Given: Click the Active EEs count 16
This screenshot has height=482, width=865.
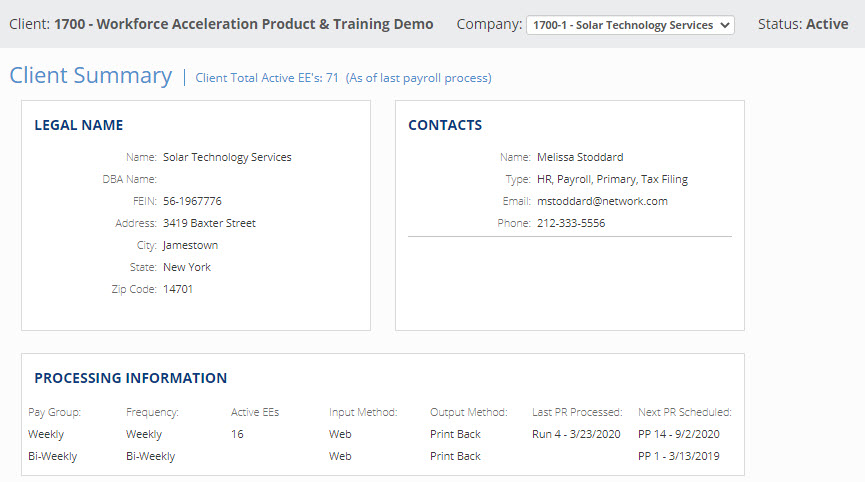Looking at the screenshot, I should (x=237, y=434).
